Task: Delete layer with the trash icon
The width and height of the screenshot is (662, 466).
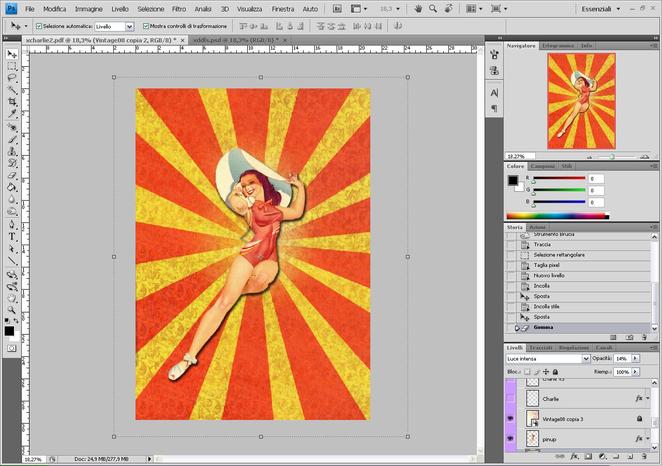Action: (644, 456)
